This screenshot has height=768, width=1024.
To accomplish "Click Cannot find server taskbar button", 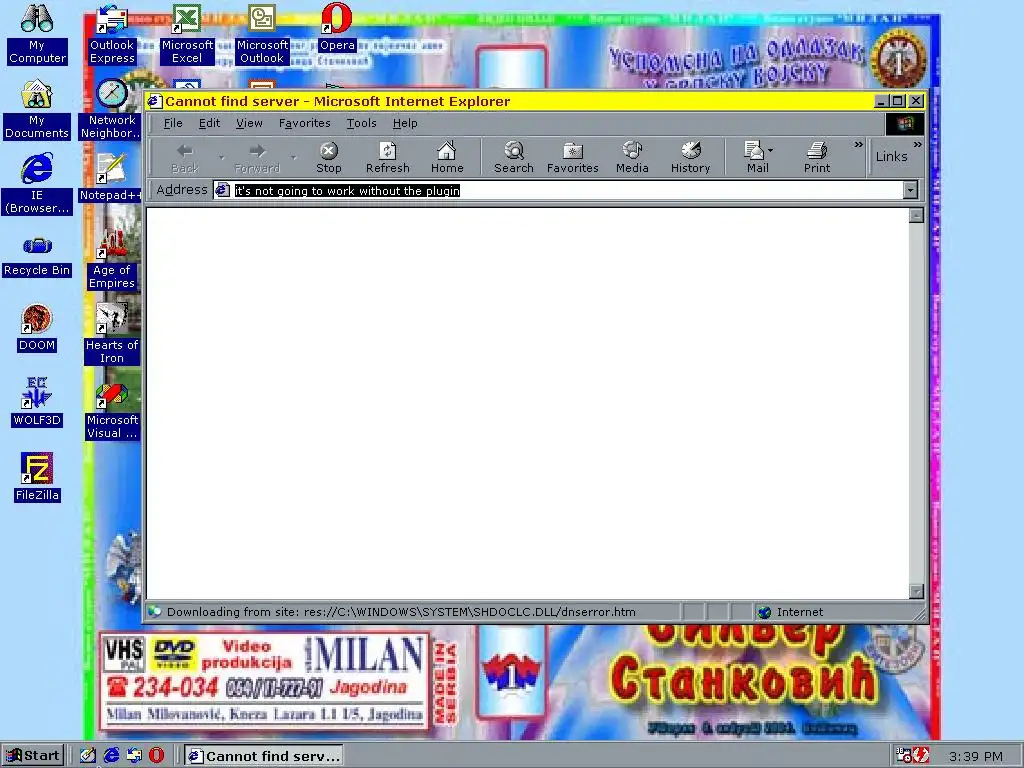I will click(x=264, y=756).
